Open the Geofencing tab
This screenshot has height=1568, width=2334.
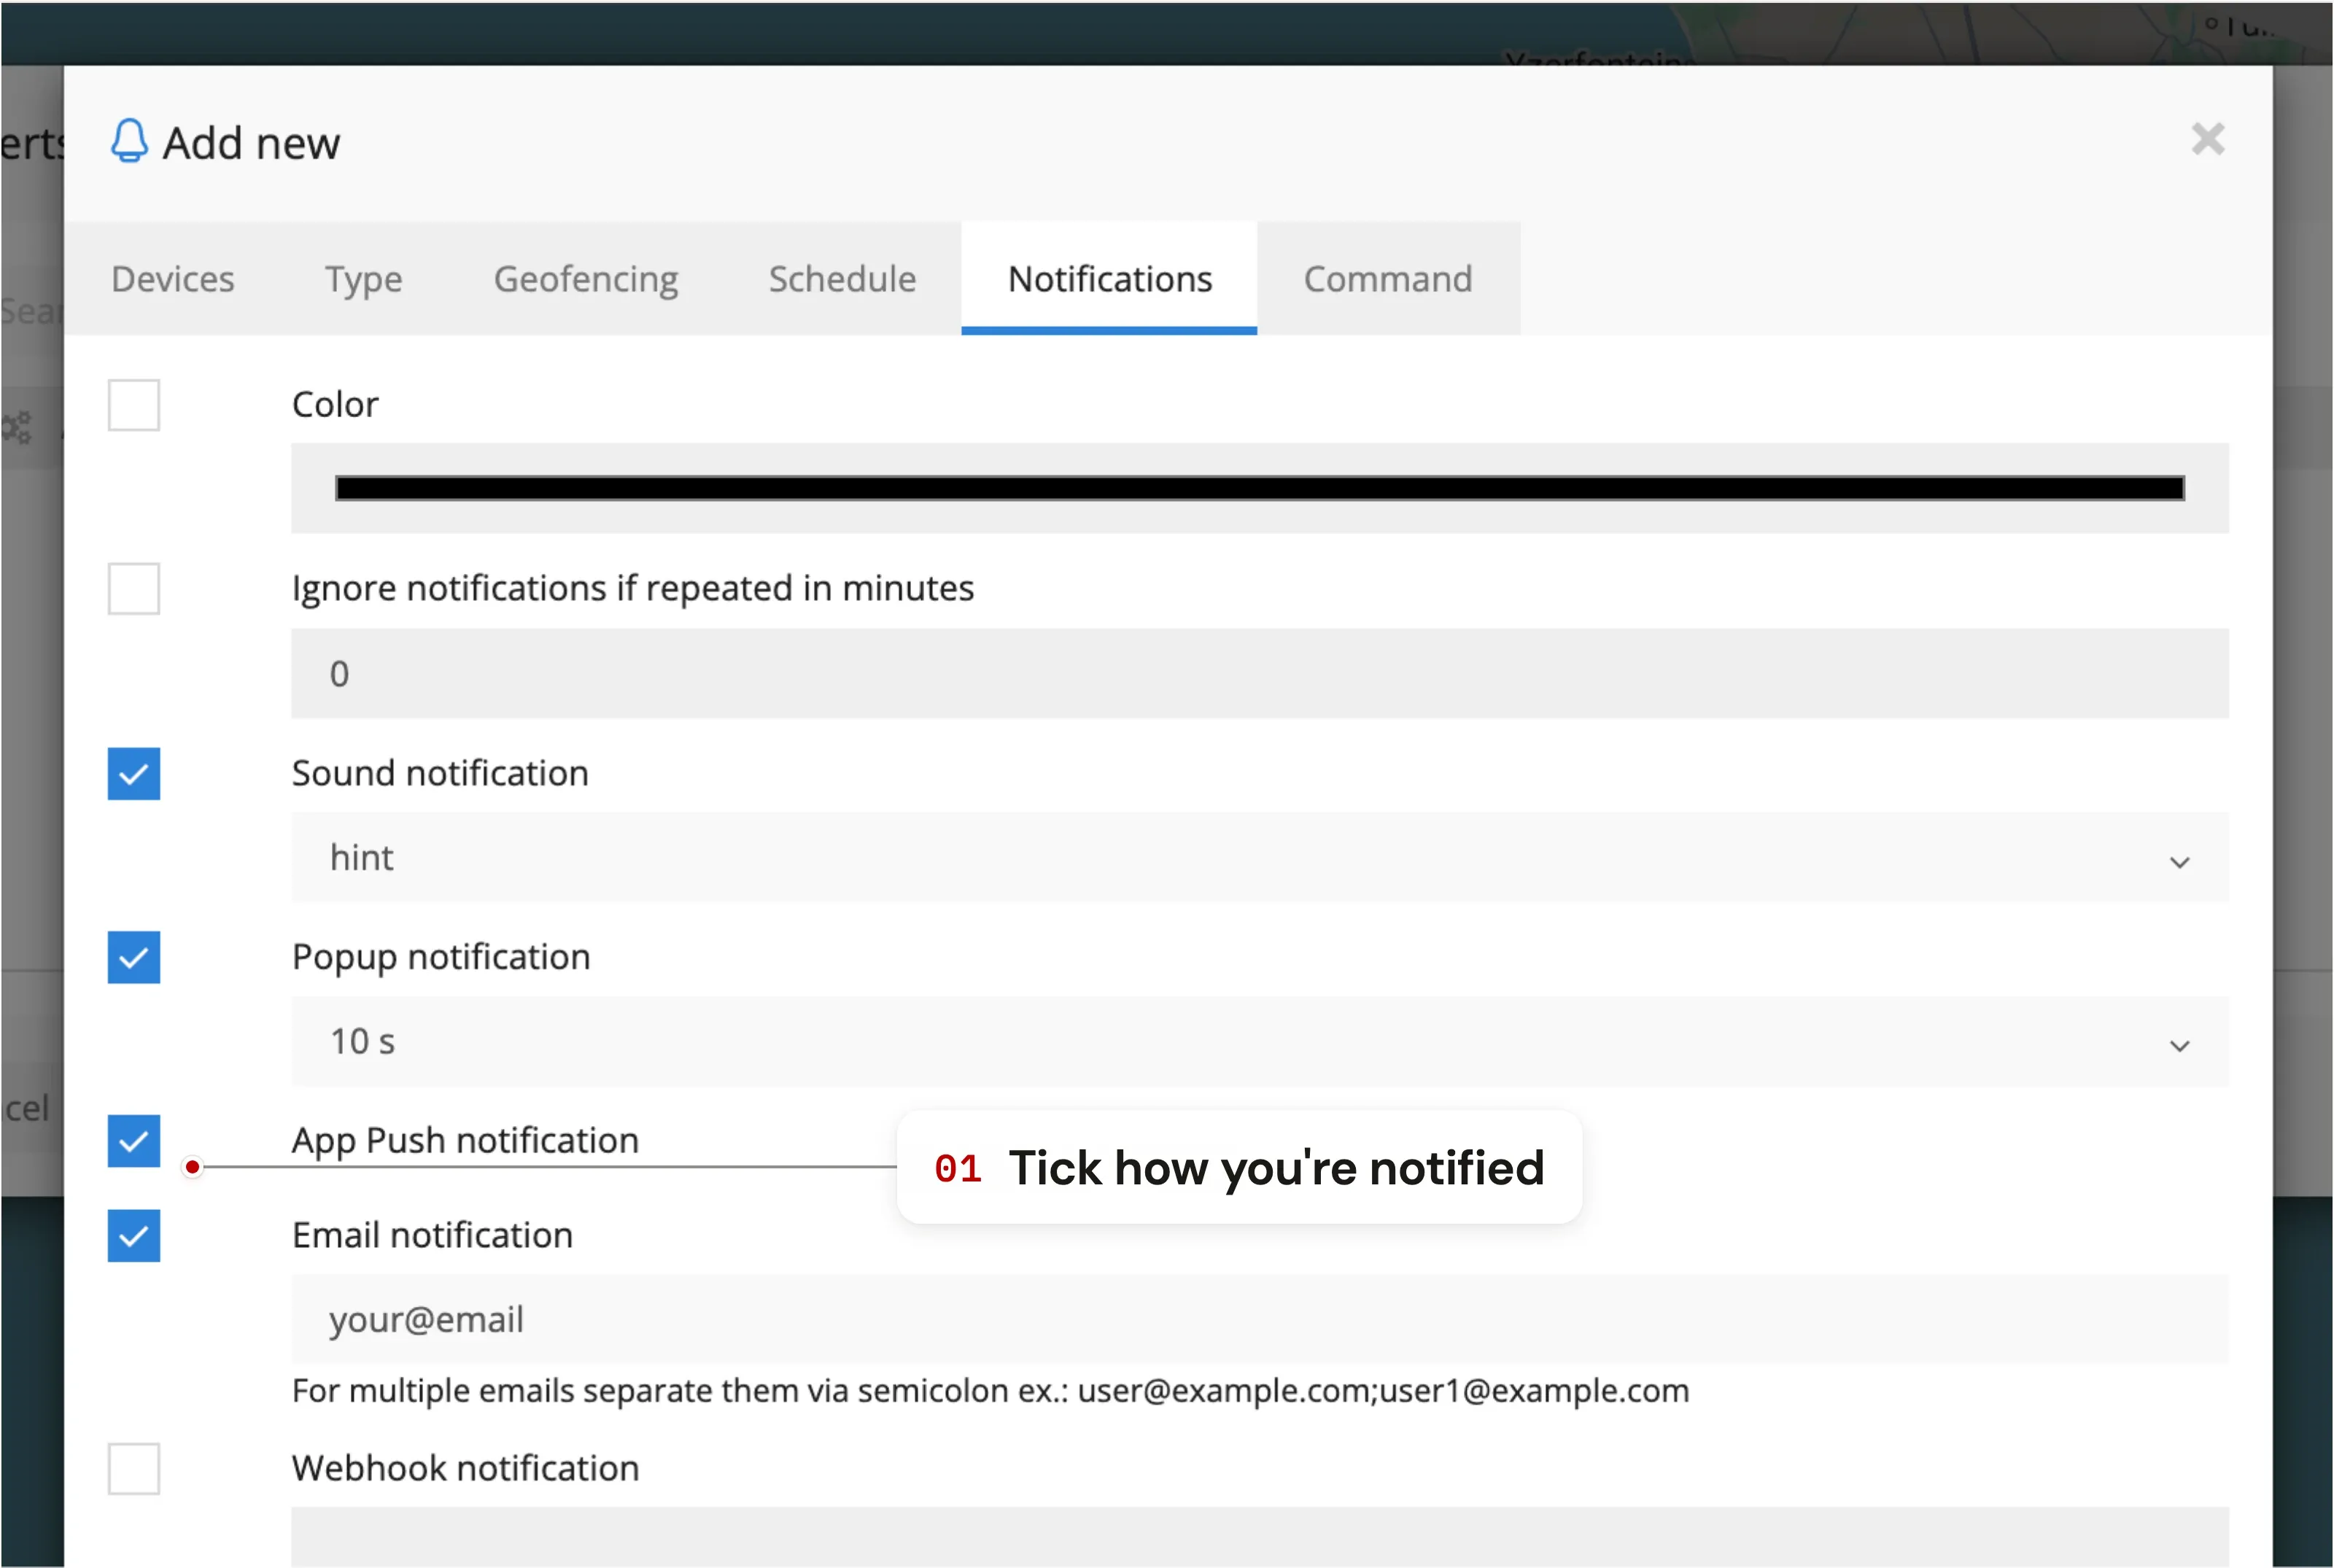click(586, 279)
